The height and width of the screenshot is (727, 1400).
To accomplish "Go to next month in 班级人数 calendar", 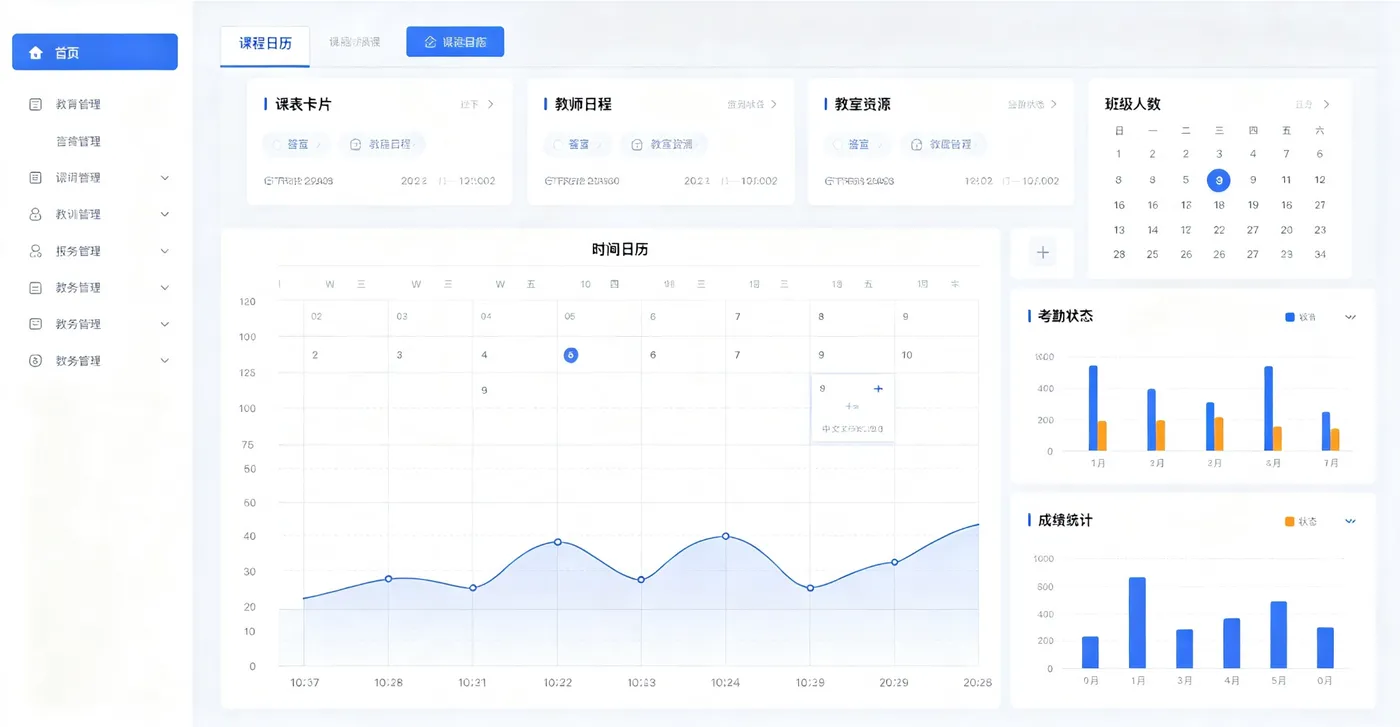I will coord(1327,104).
